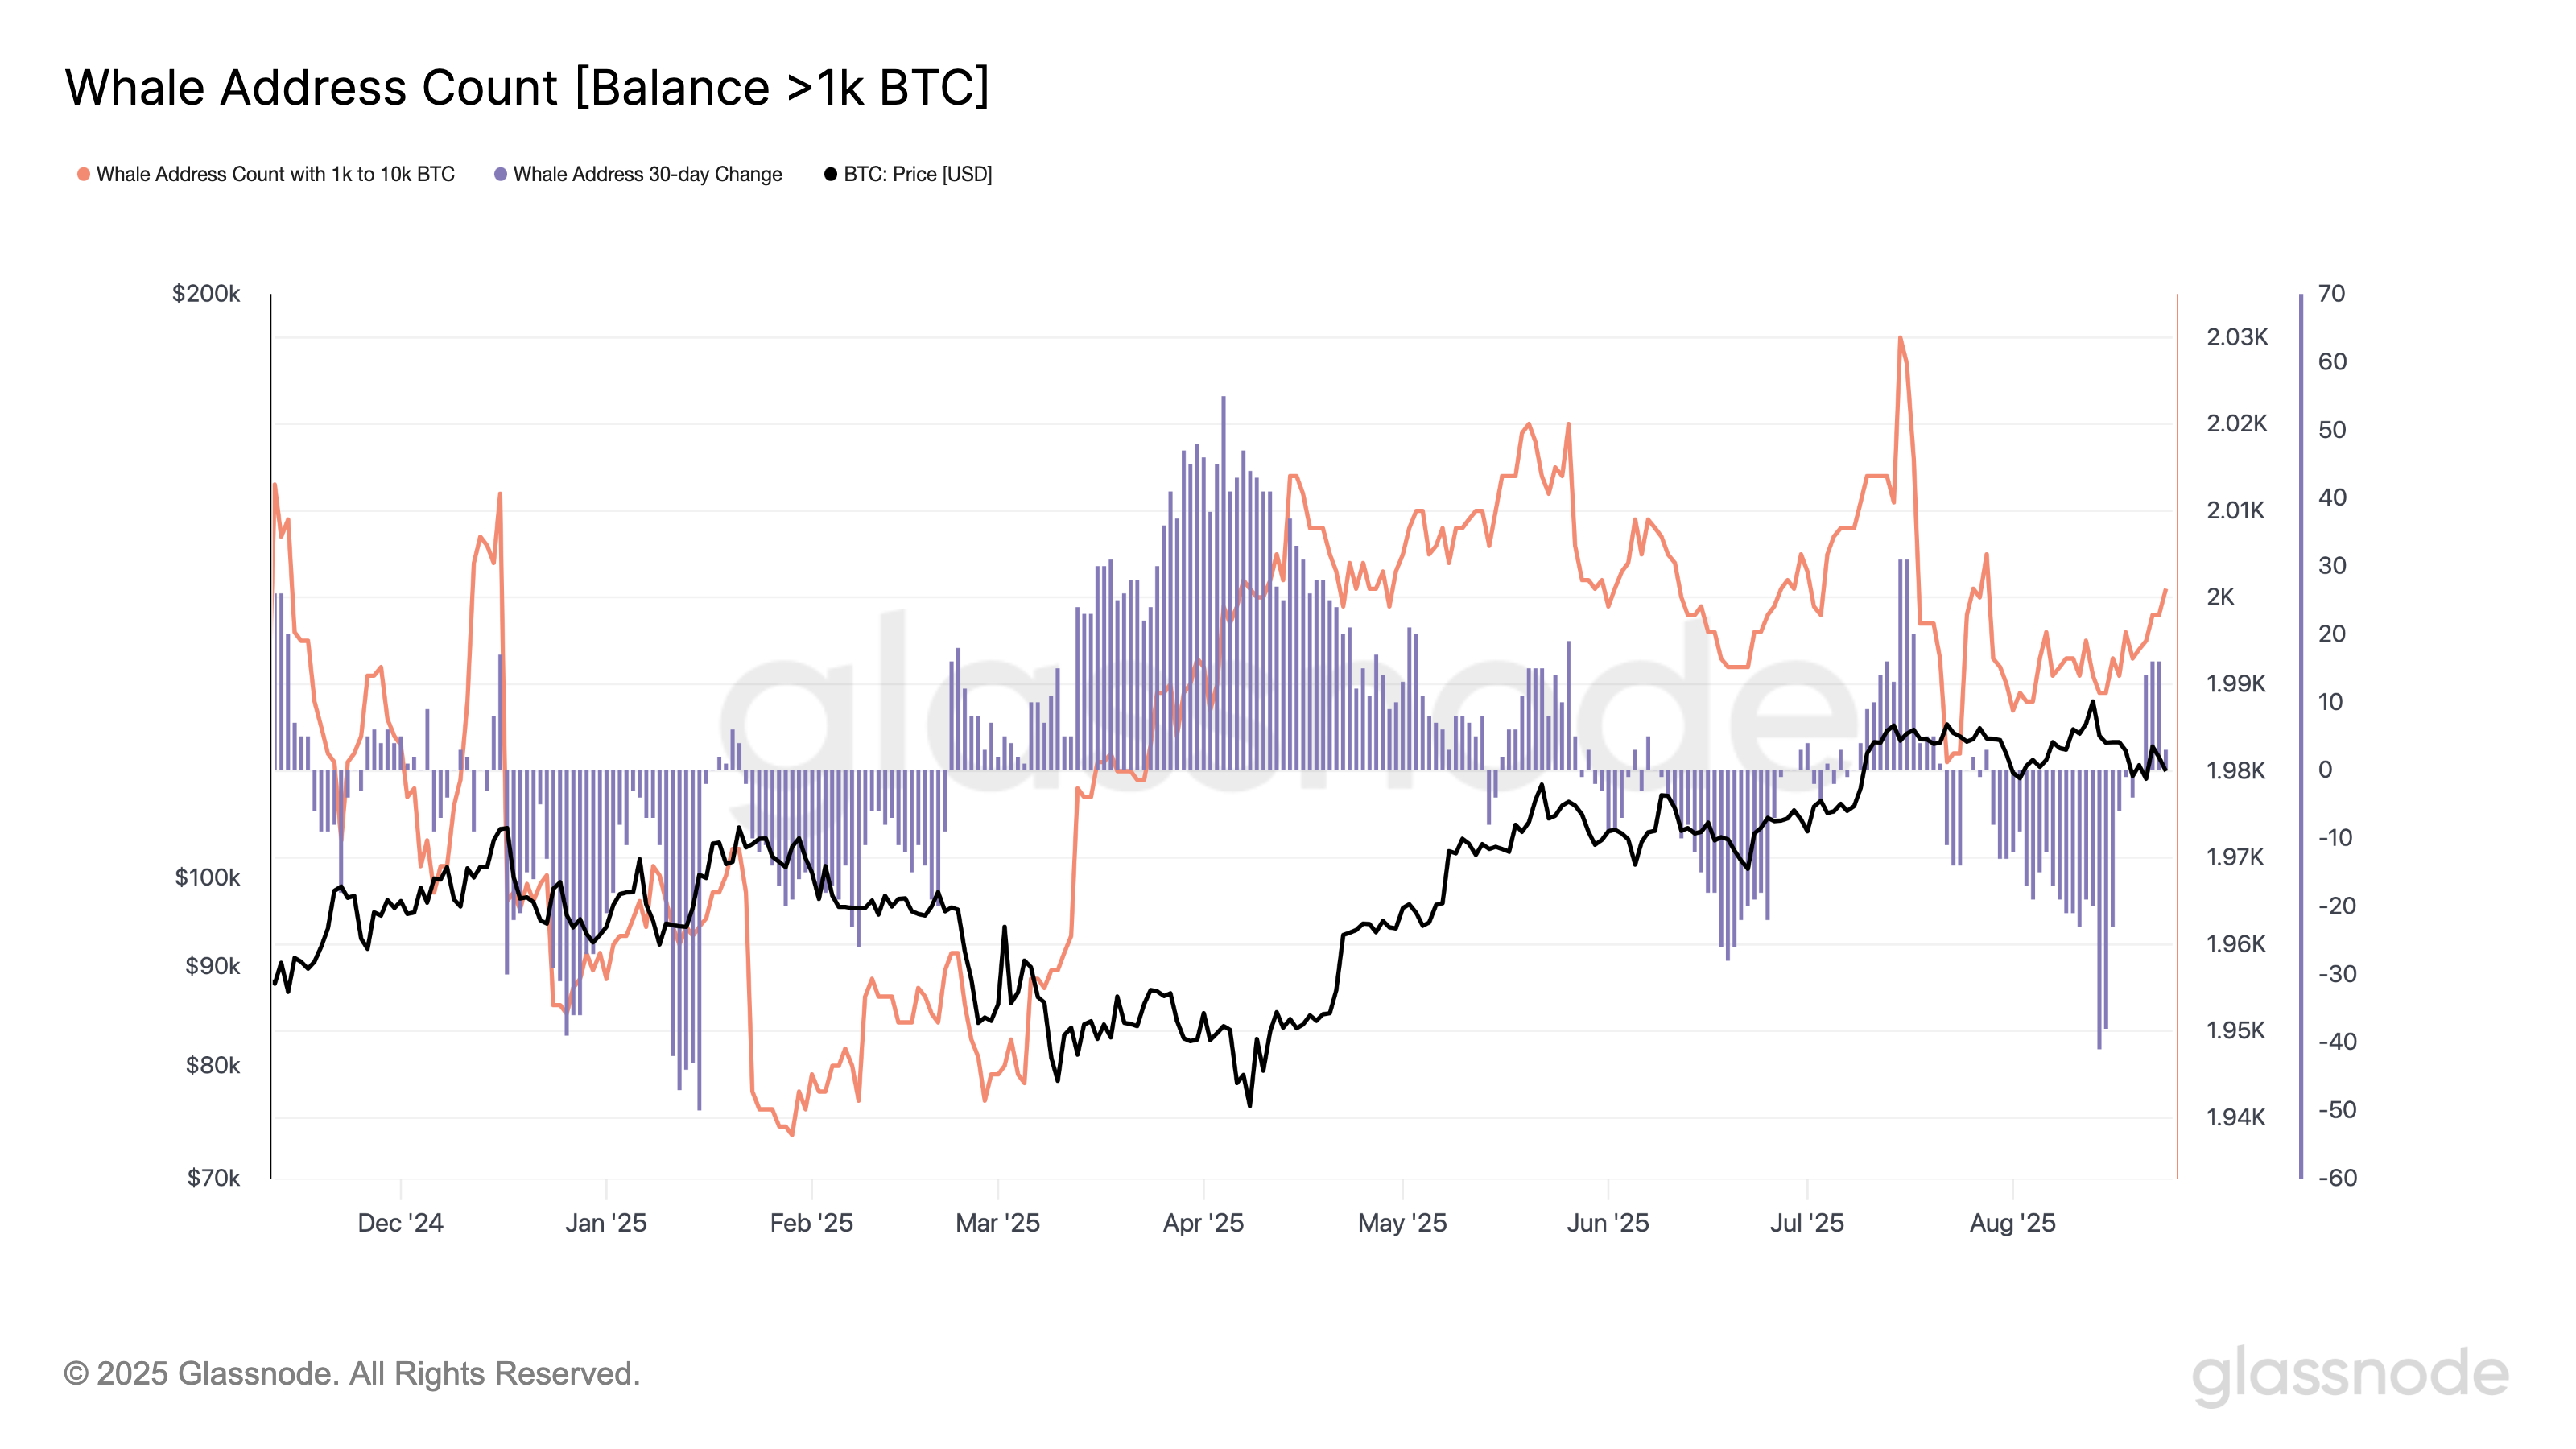Toggle the BTC: Price [USD] legend entry
Screen dimensions: 2576x1449
click(x=917, y=174)
